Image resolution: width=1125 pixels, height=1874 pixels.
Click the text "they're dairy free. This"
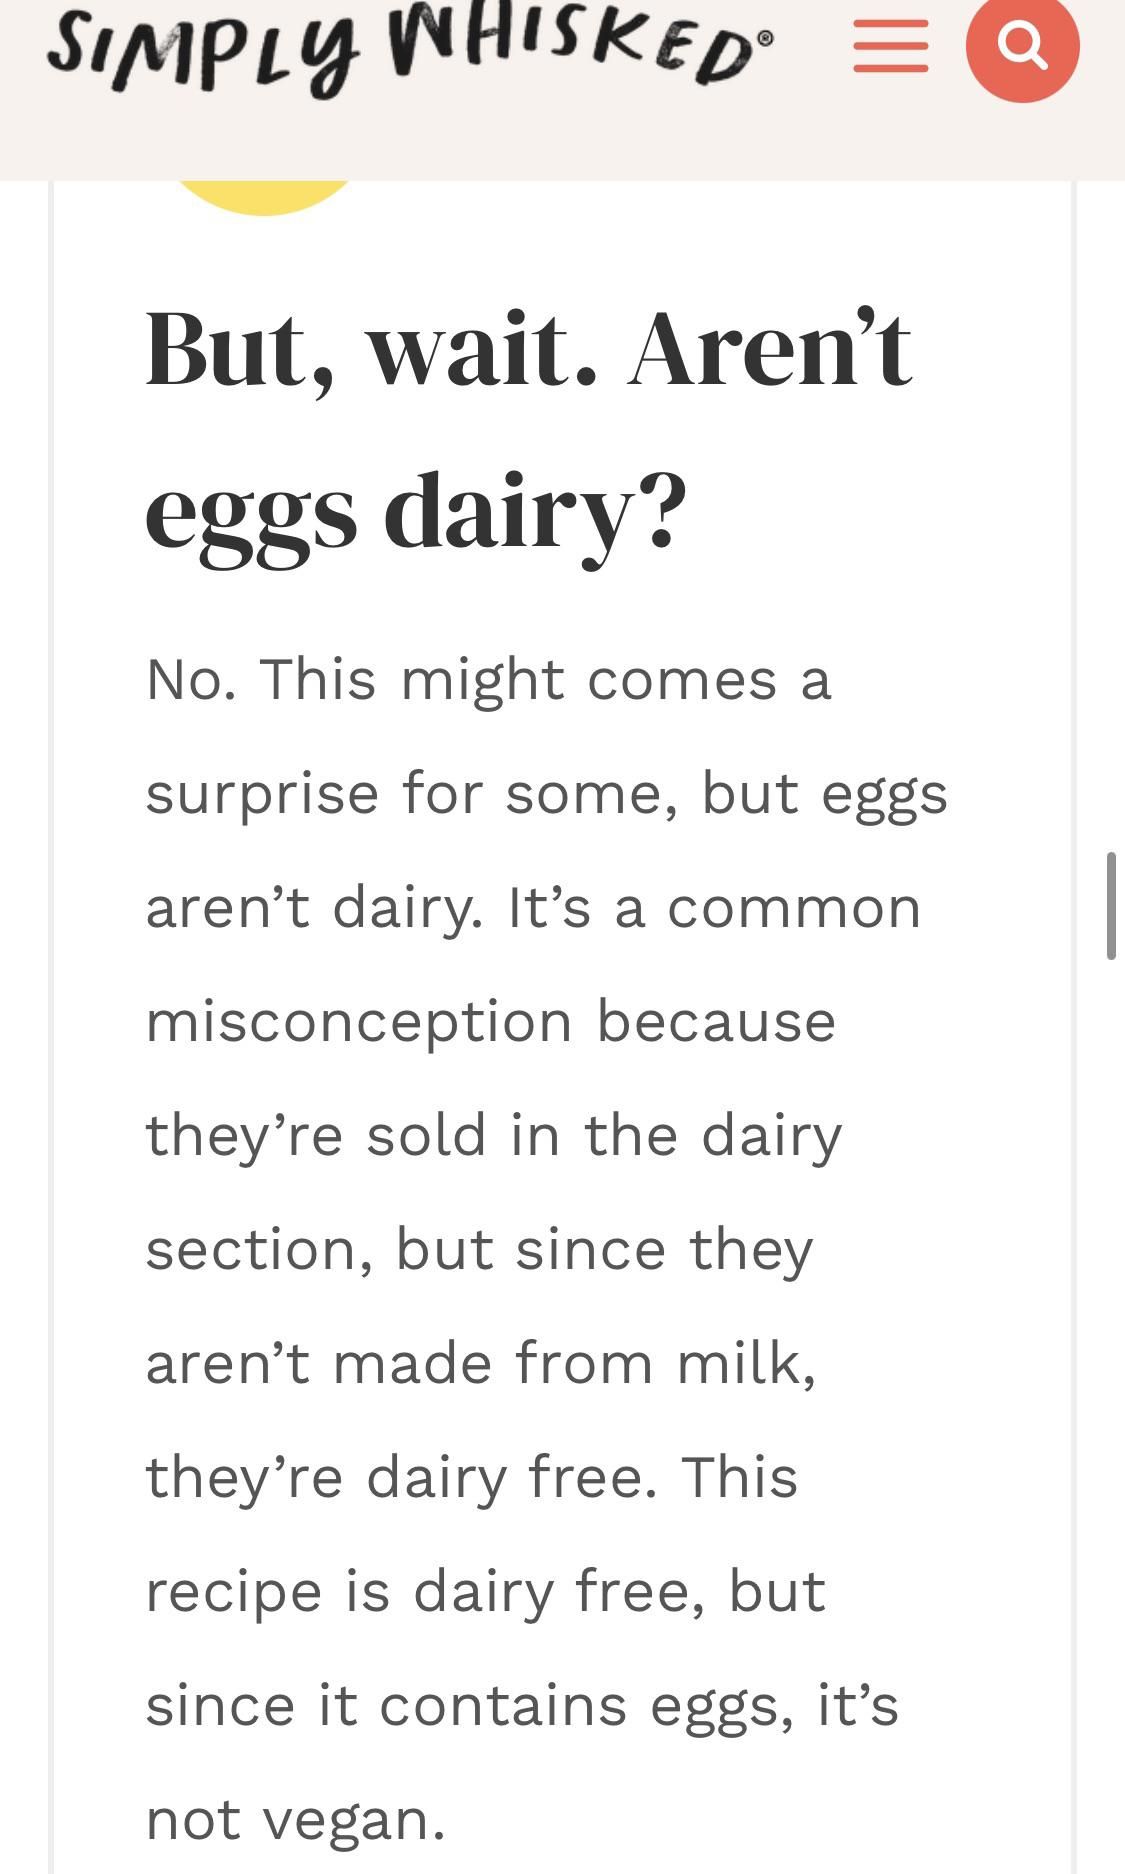pos(472,1479)
